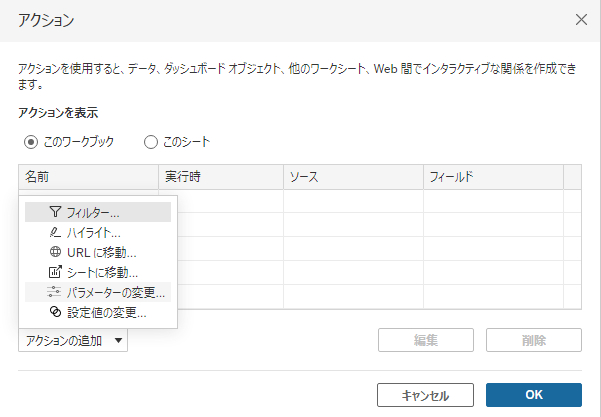Sort by the 名前 column header
This screenshot has width=601, height=417.
tap(88, 177)
